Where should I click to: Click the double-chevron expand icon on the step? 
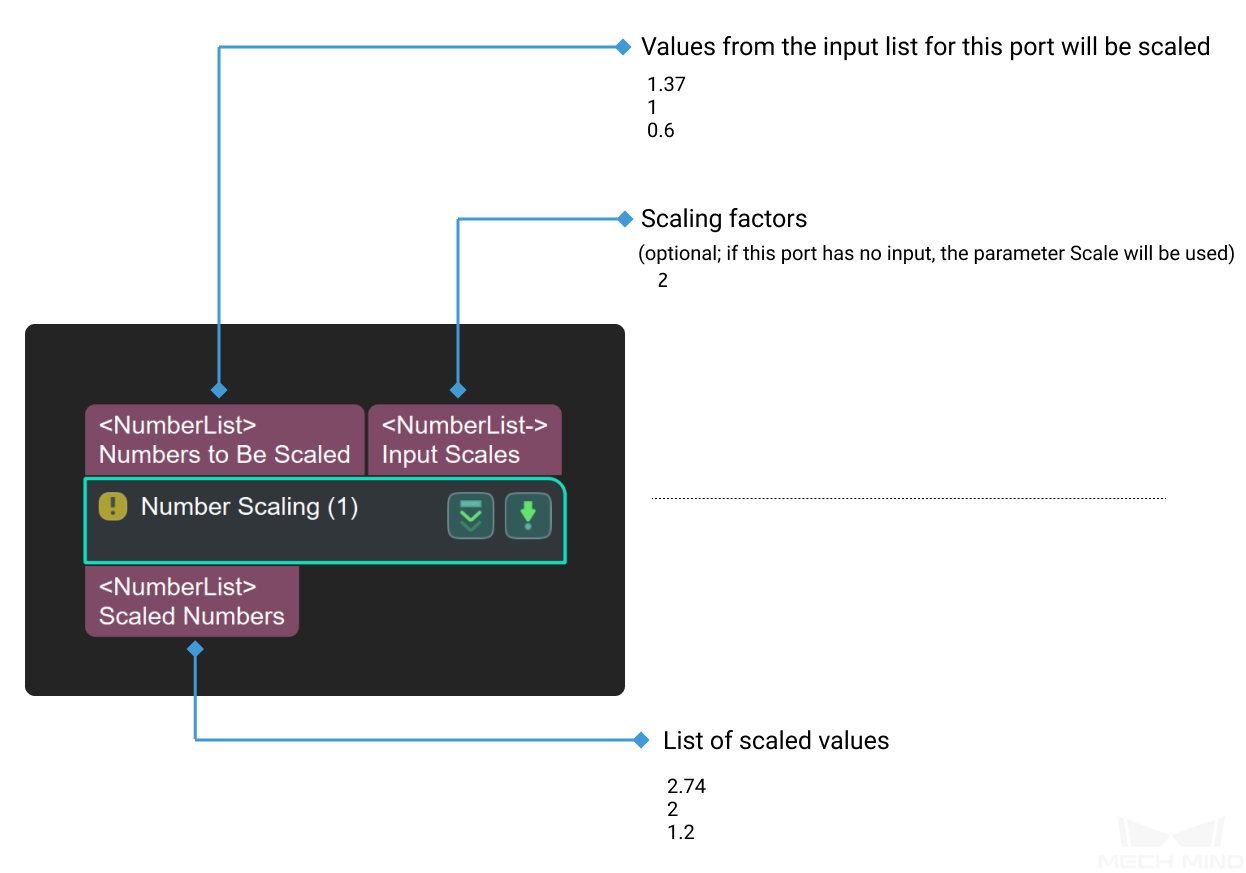pos(470,516)
